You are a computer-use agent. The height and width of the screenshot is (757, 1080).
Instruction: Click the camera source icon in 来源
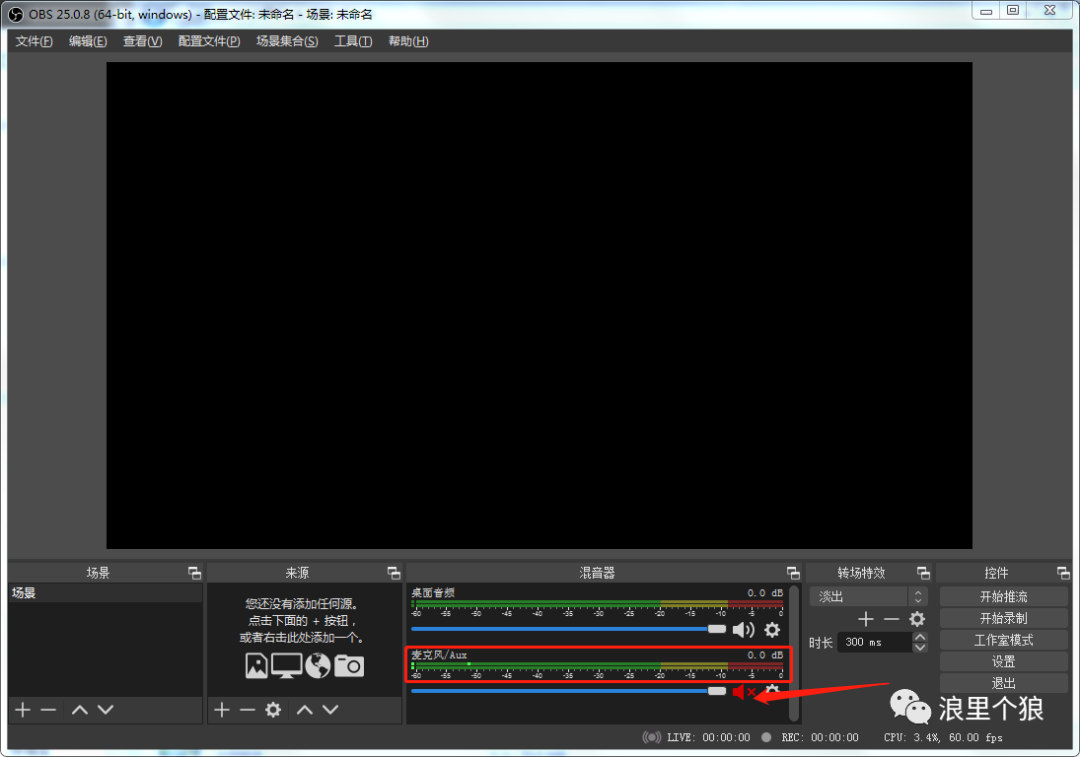click(x=349, y=666)
